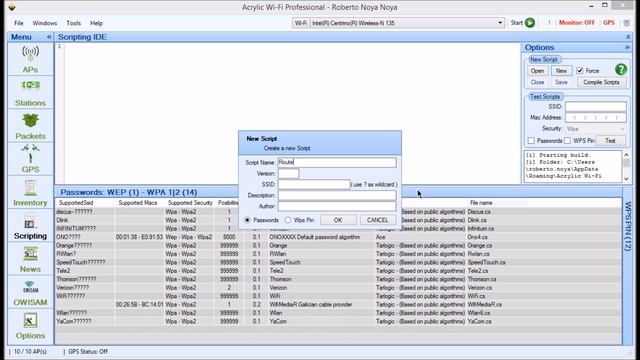Select the YaCom?????? row
This screenshot has width=640, height=360.
pyautogui.click(x=338, y=321)
